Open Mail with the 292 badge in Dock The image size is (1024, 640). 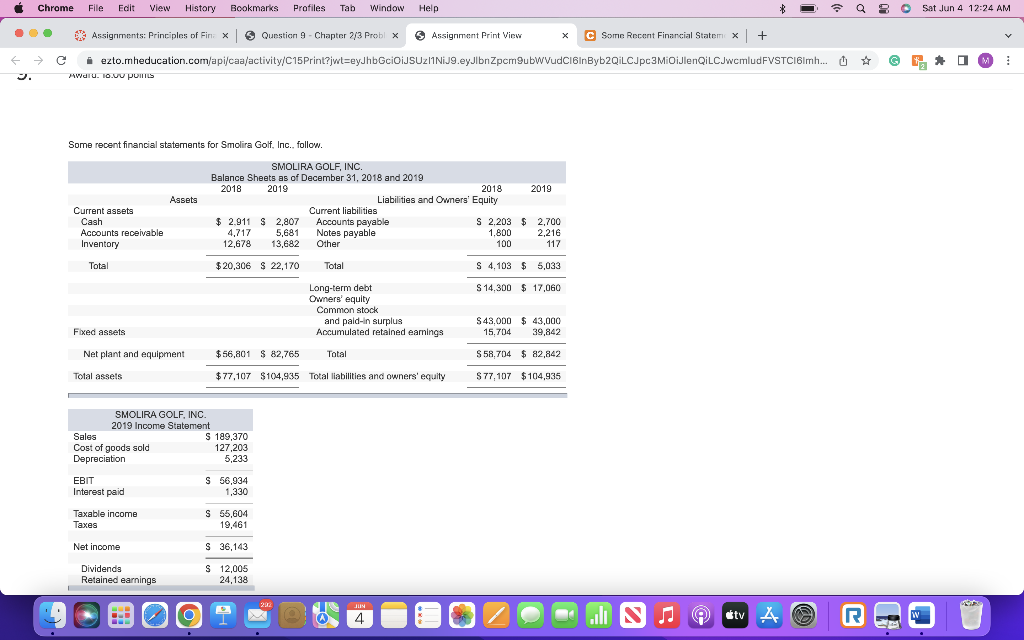tap(257, 615)
